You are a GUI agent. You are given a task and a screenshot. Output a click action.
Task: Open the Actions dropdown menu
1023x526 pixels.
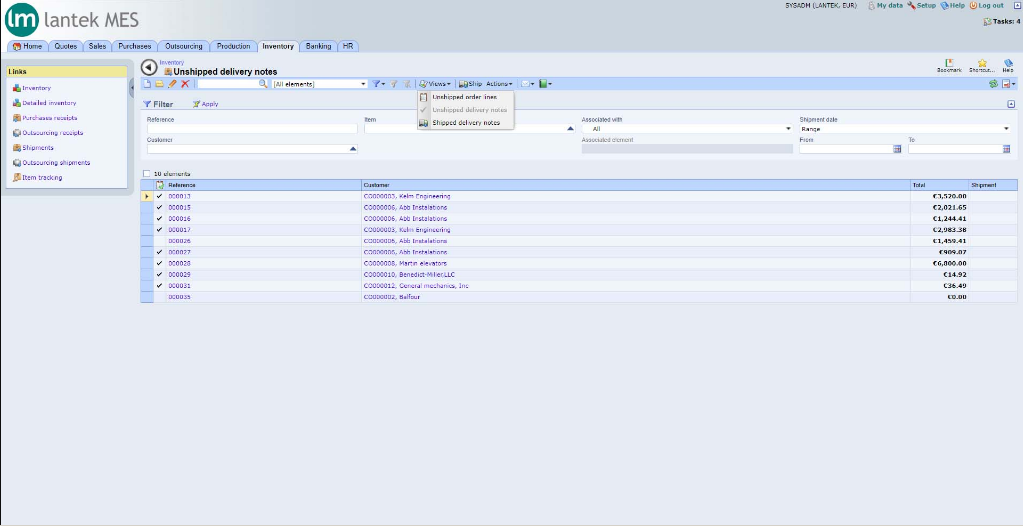tap(499, 84)
